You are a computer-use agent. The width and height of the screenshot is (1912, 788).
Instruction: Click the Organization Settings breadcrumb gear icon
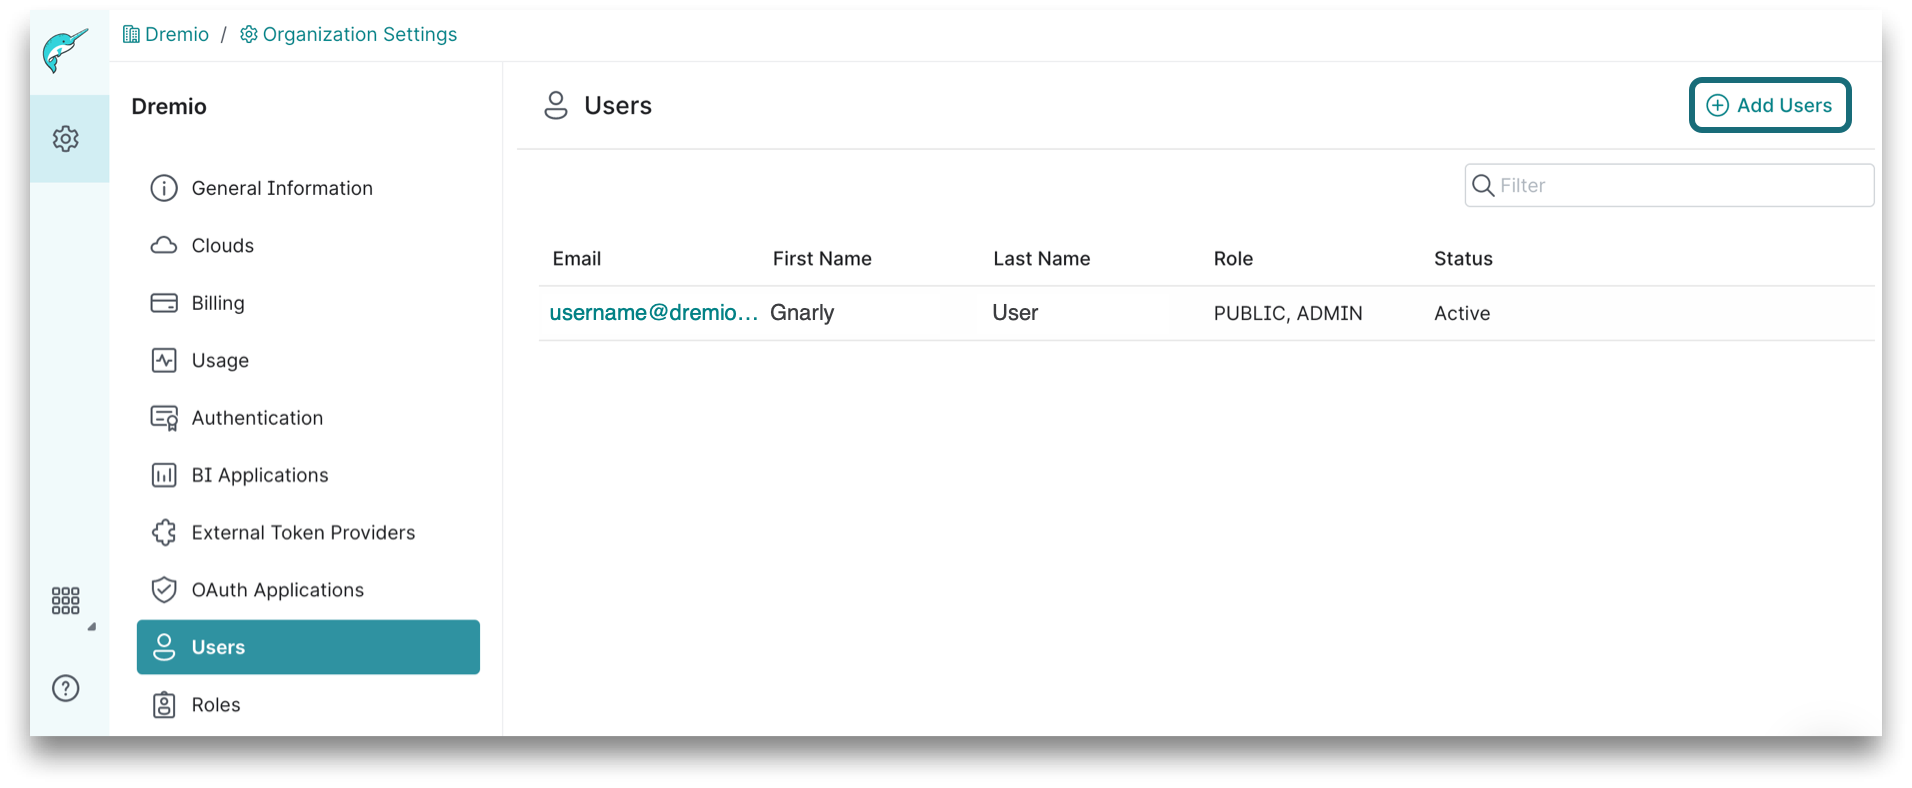[x=249, y=34]
